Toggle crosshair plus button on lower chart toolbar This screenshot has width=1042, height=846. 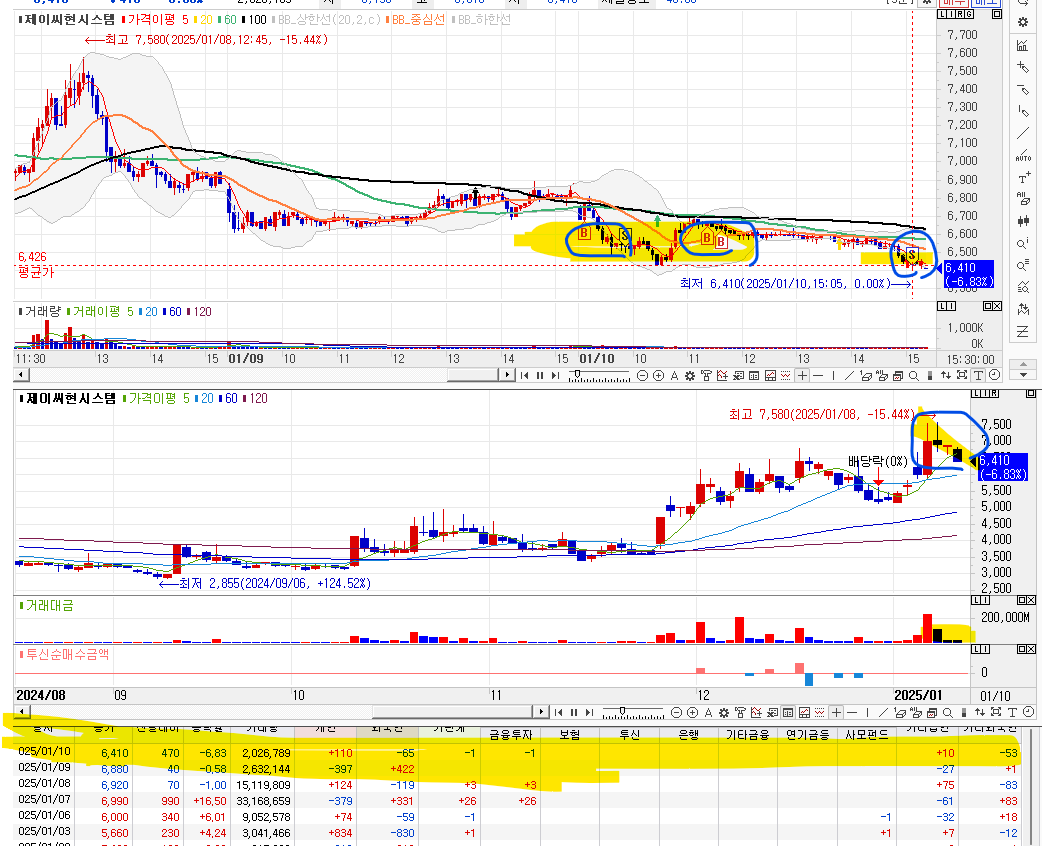pyautogui.click(x=836, y=712)
